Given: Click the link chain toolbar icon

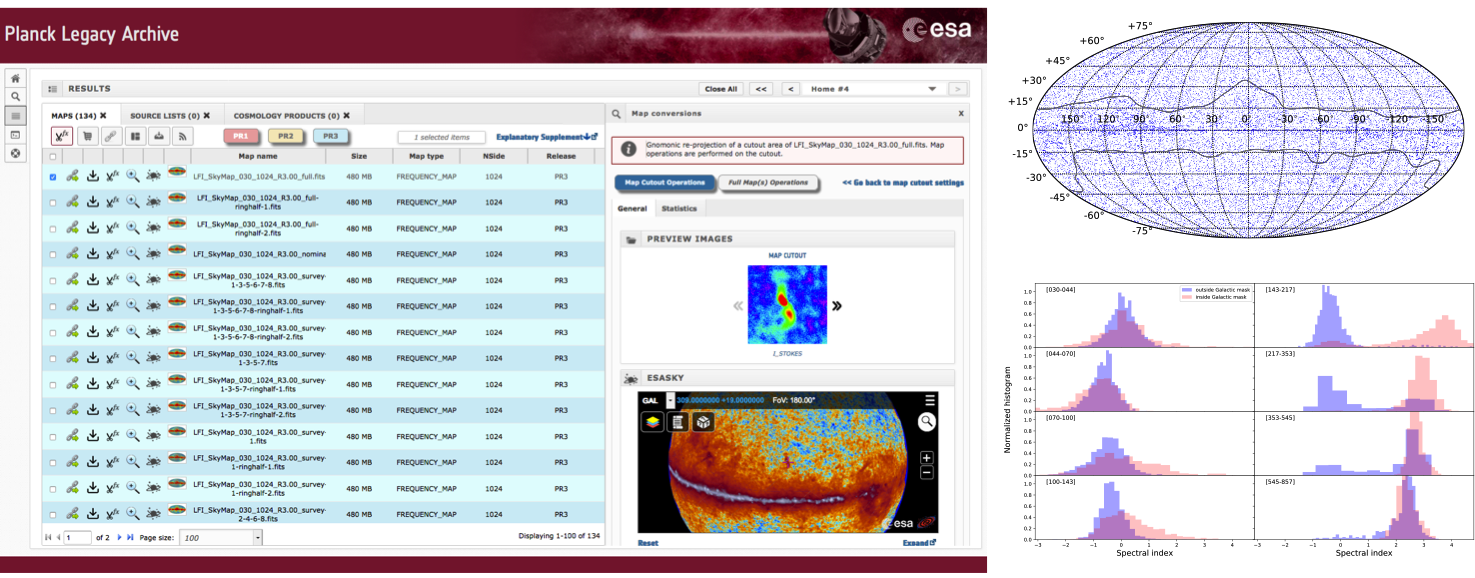Looking at the screenshot, I should pos(111,136).
